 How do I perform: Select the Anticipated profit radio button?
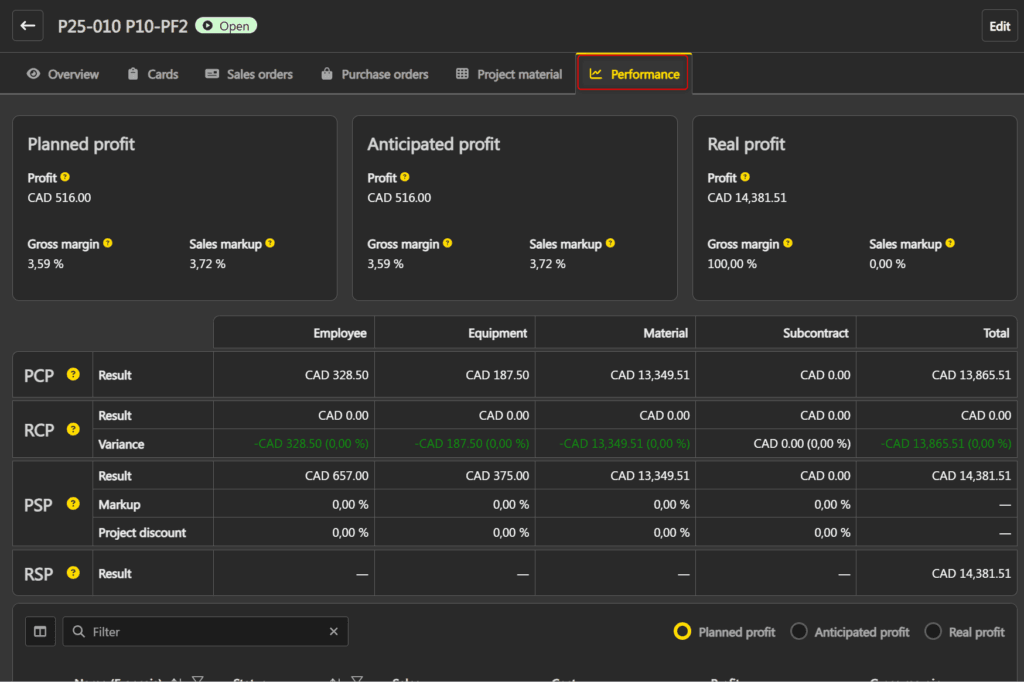(799, 632)
